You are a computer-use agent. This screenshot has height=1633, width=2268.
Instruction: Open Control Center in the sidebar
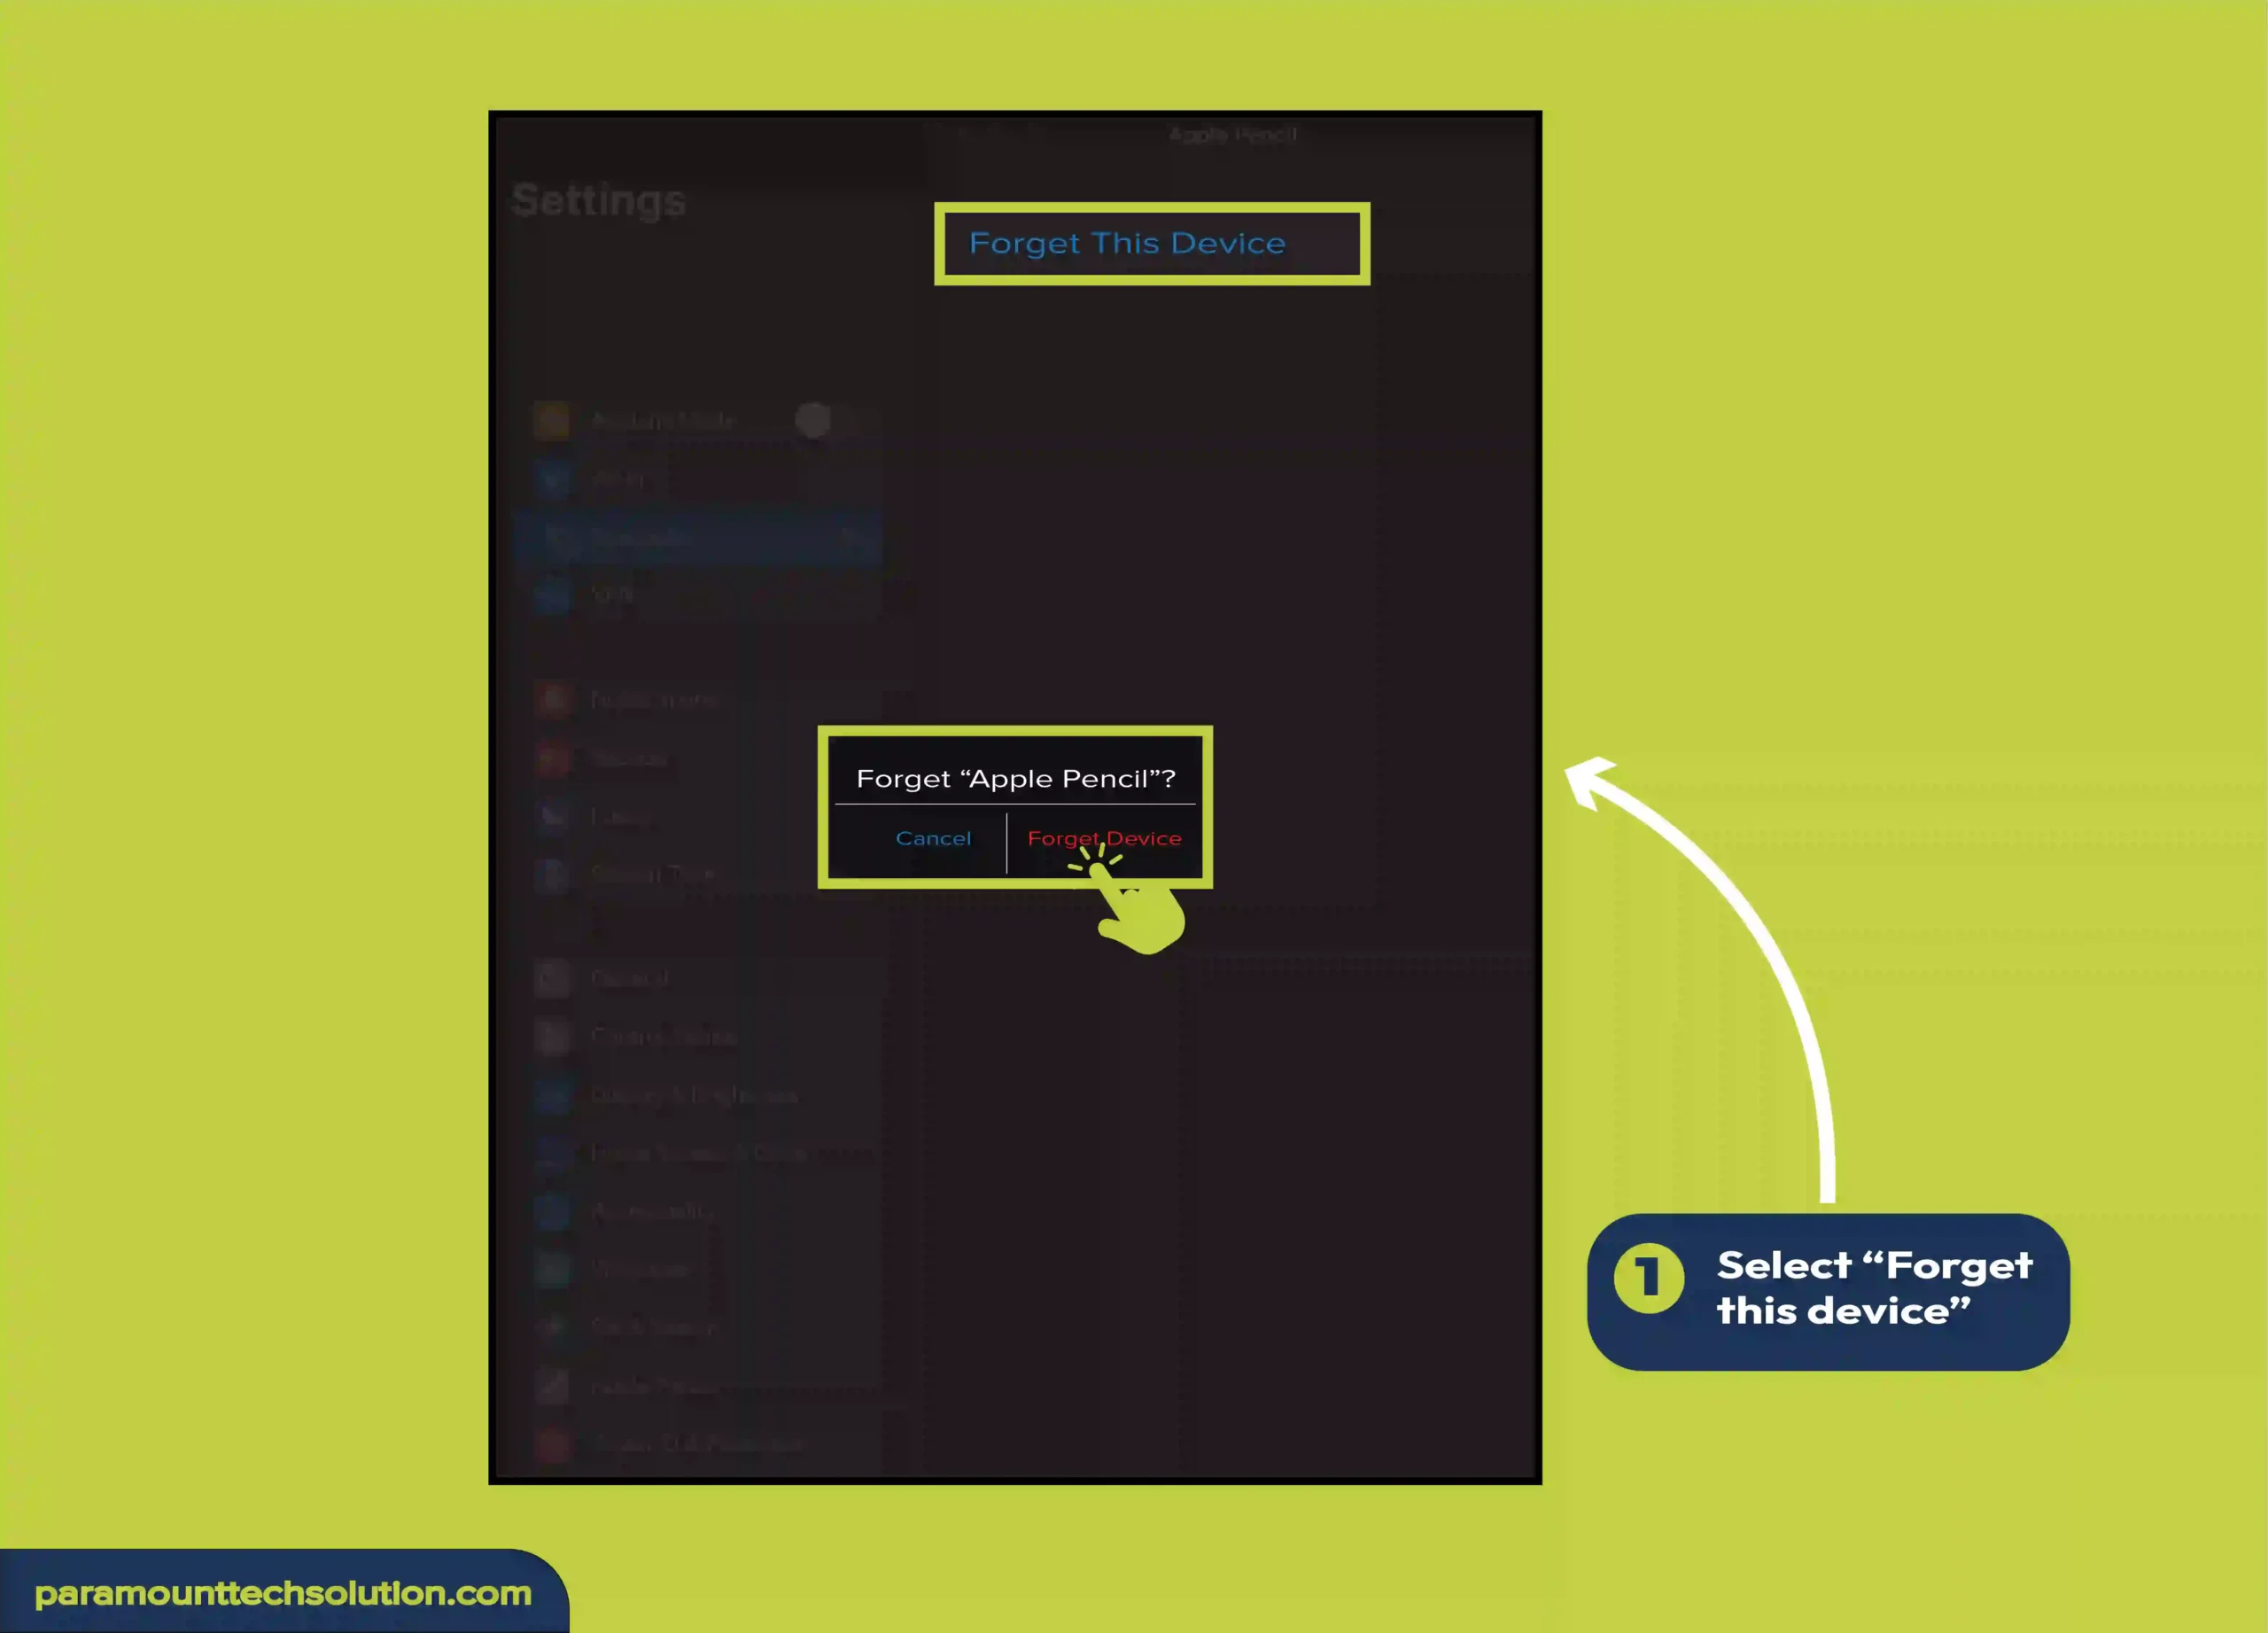pos(664,1036)
